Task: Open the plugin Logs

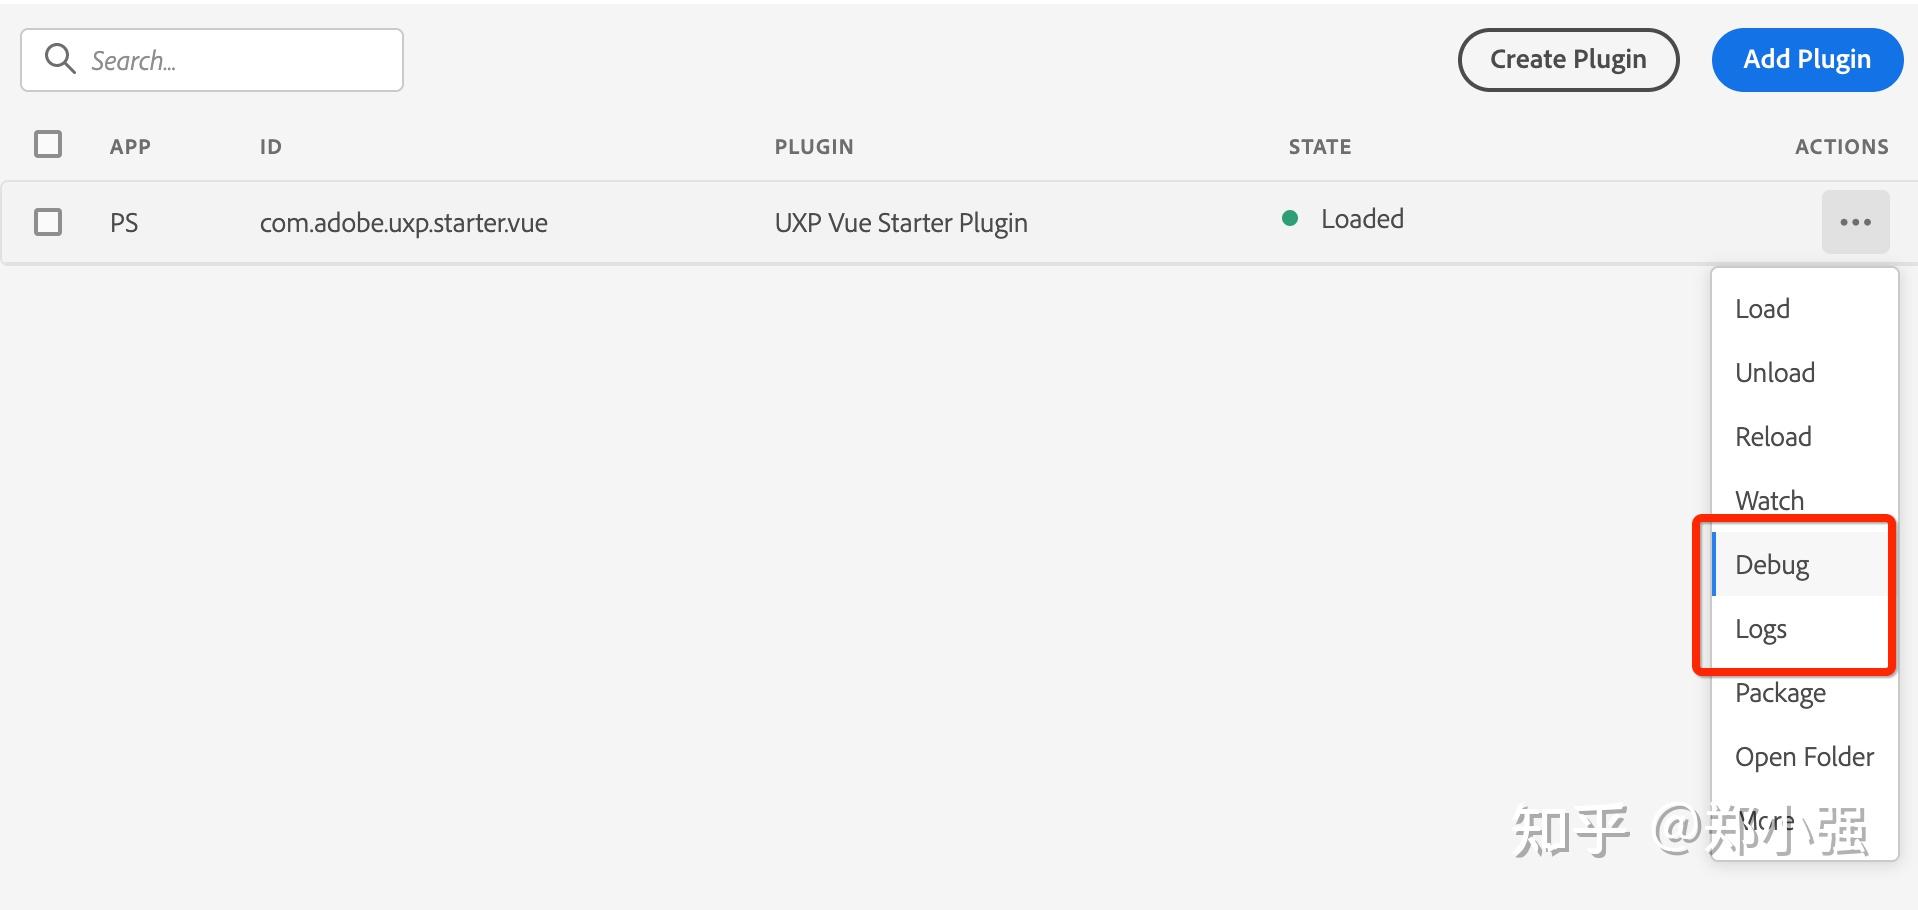Action: (x=1760, y=628)
